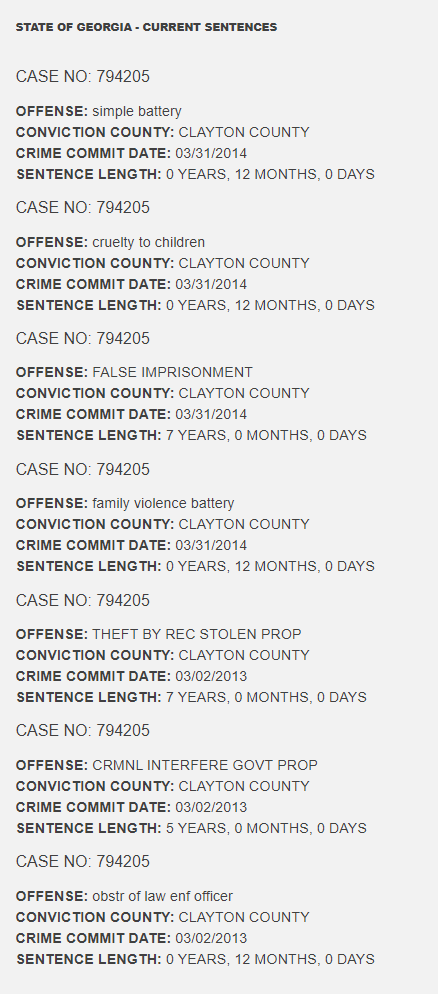The image size is (438, 994).
Task: Click the 5 YEARS sentence length line
Action: pos(191,828)
